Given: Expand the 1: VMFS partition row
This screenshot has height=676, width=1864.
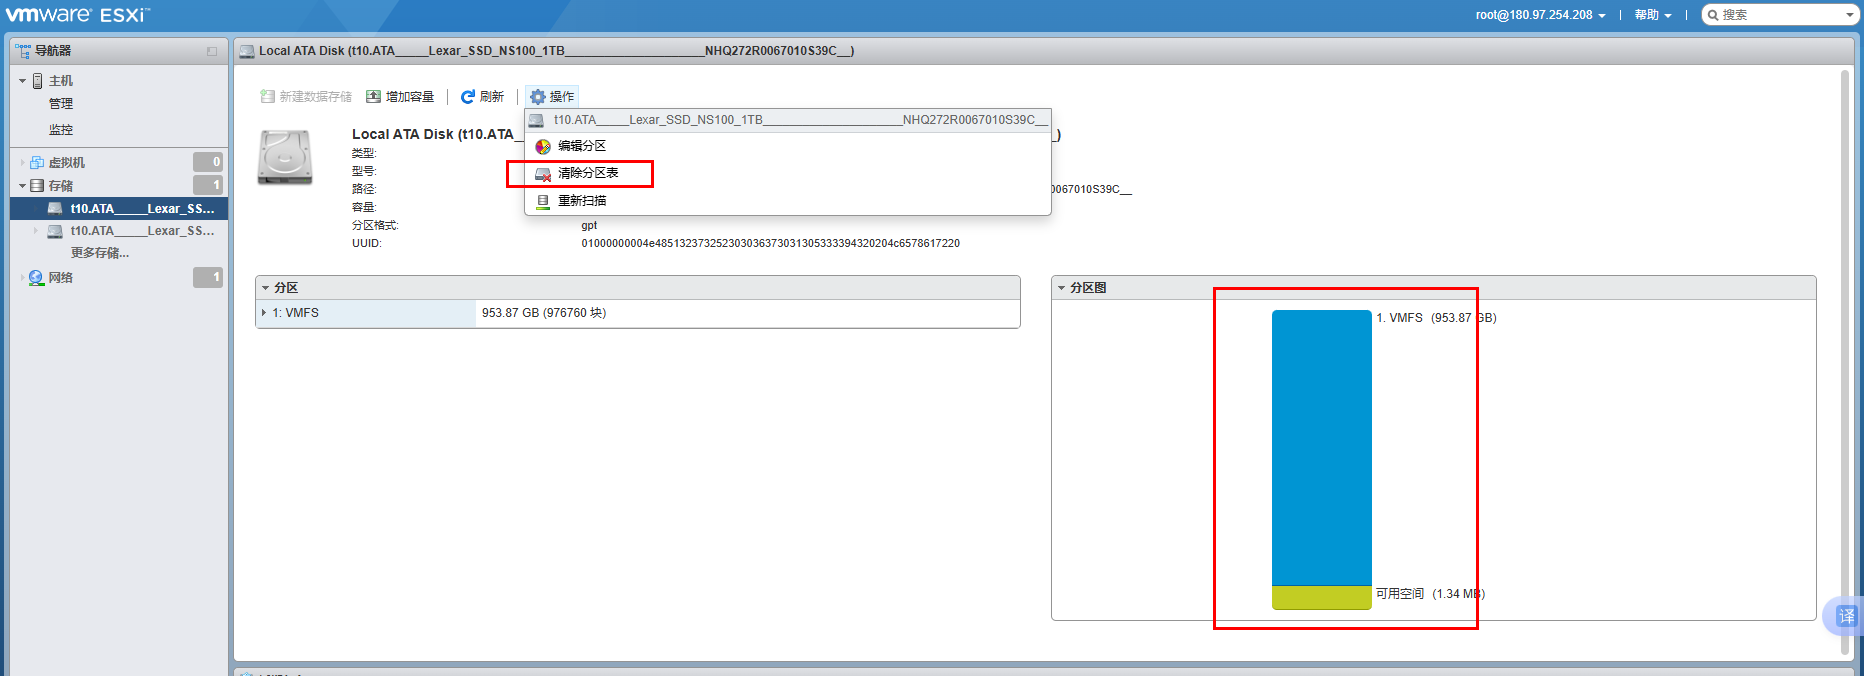Looking at the screenshot, I should pos(264,313).
